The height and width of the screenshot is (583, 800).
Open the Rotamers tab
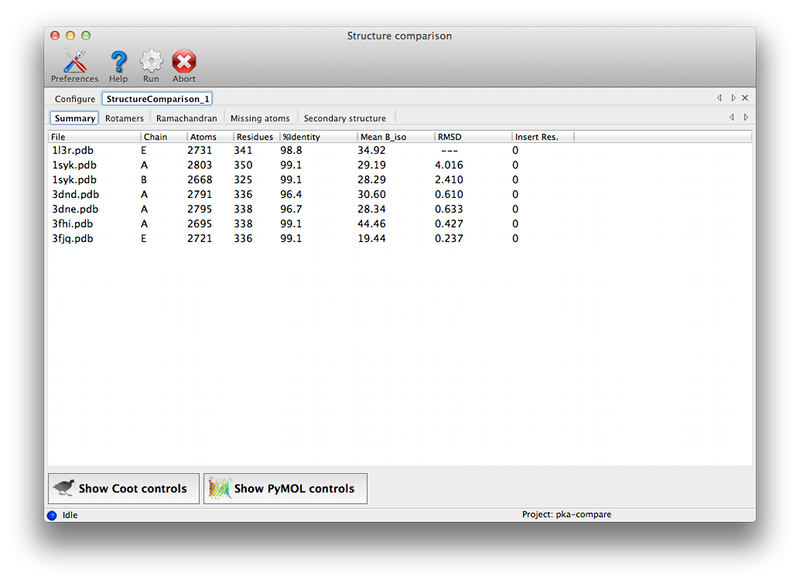(124, 118)
